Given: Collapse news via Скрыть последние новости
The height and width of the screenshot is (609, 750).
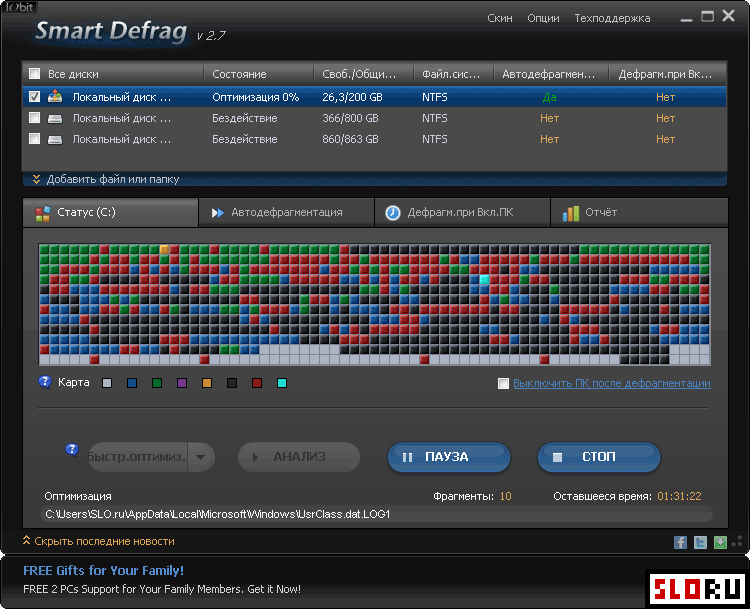Looking at the screenshot, I should click(99, 541).
